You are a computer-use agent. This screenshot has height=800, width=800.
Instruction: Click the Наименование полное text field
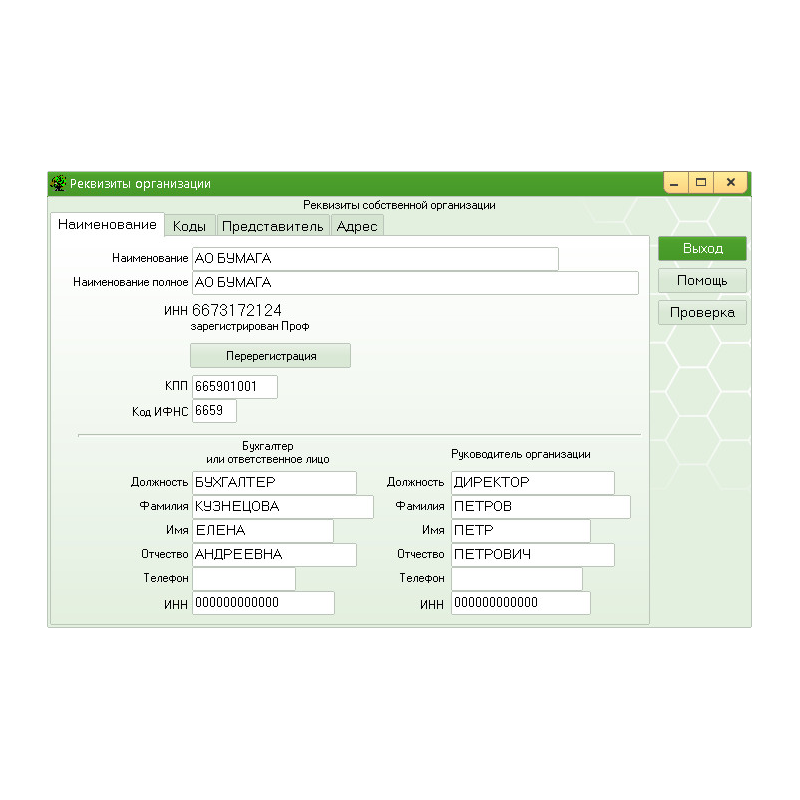(415, 283)
